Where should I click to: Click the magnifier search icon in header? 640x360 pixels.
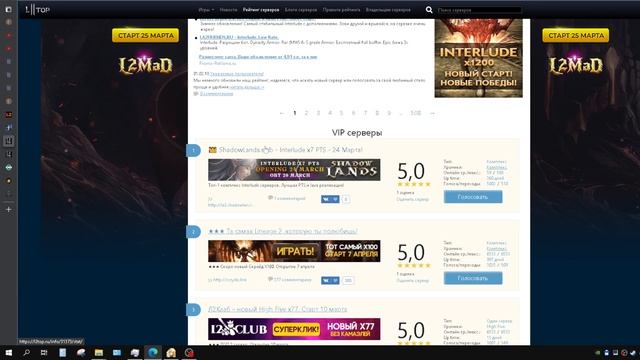(429, 9)
